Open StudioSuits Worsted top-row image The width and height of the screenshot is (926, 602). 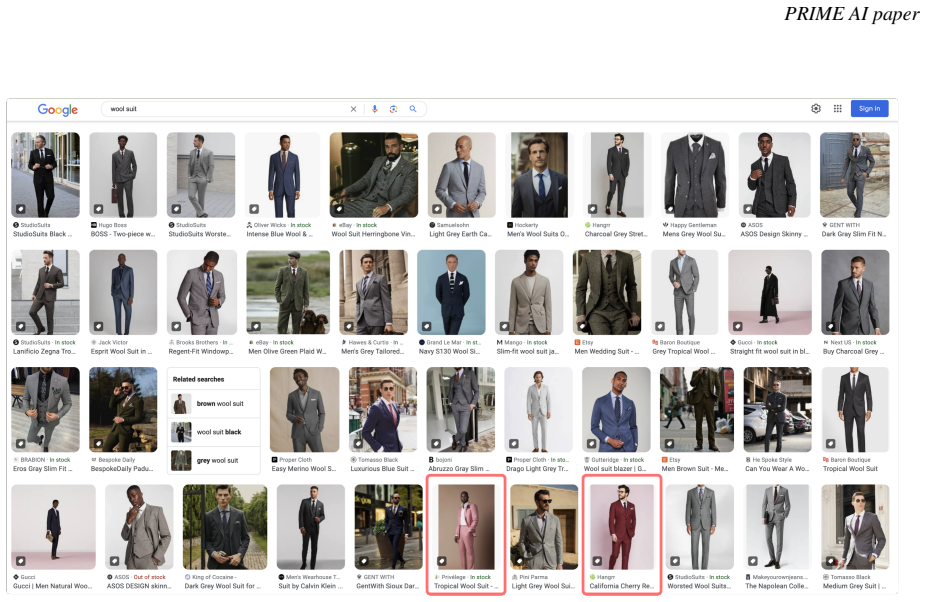tap(201, 175)
